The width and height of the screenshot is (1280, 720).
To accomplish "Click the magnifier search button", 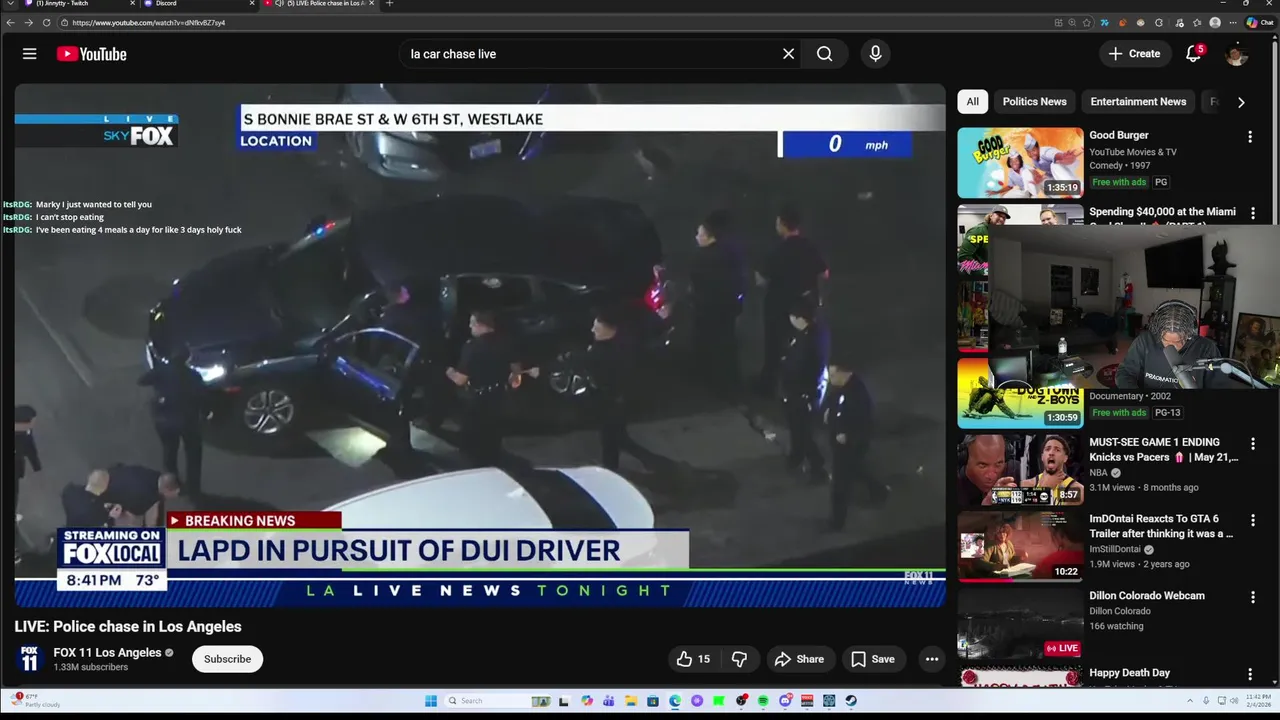I will point(824,54).
